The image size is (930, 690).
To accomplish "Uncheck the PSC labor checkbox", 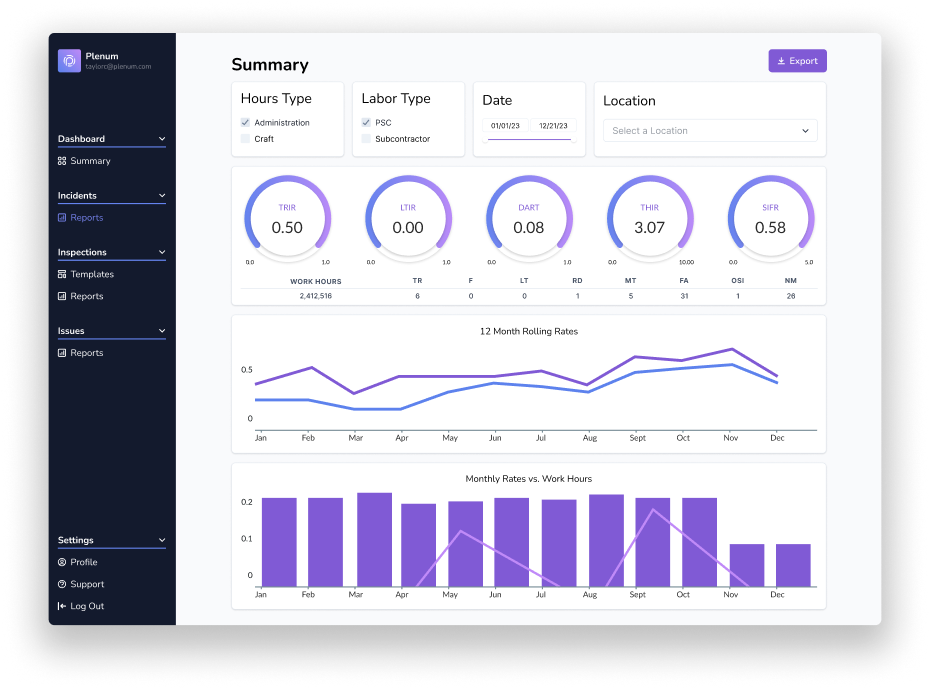I will [x=366, y=123].
